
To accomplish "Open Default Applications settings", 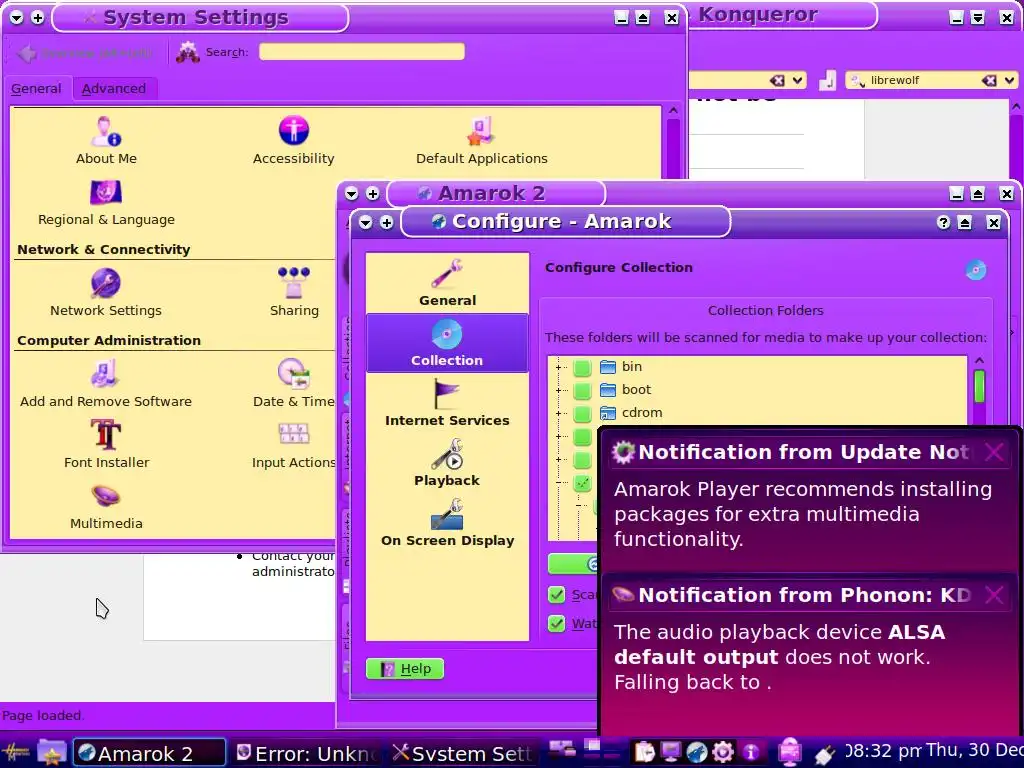I will tap(481, 140).
